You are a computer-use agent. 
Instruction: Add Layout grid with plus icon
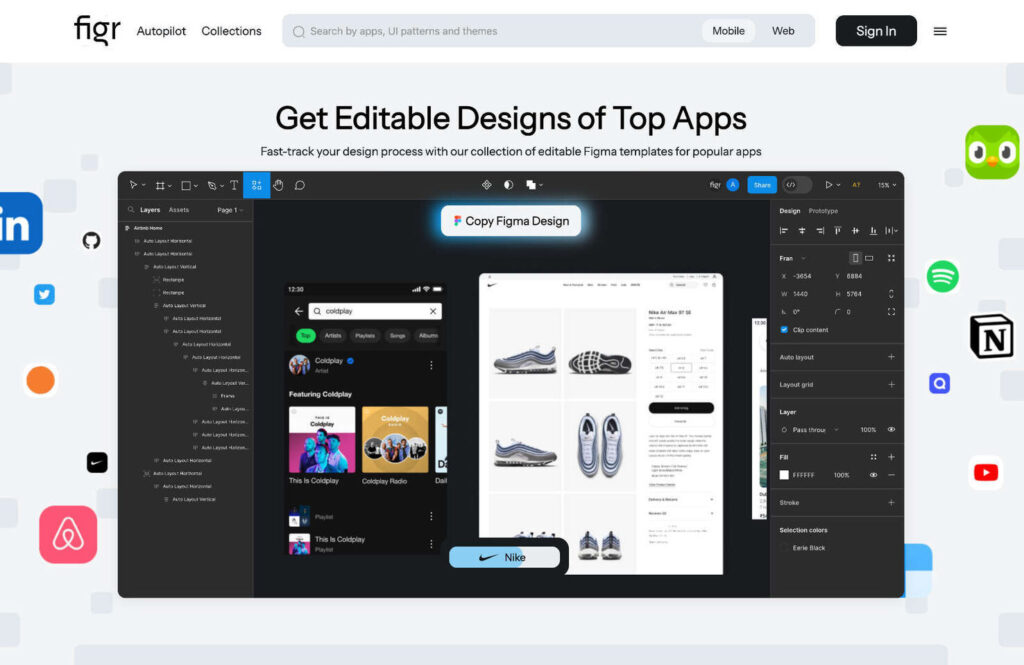point(891,384)
